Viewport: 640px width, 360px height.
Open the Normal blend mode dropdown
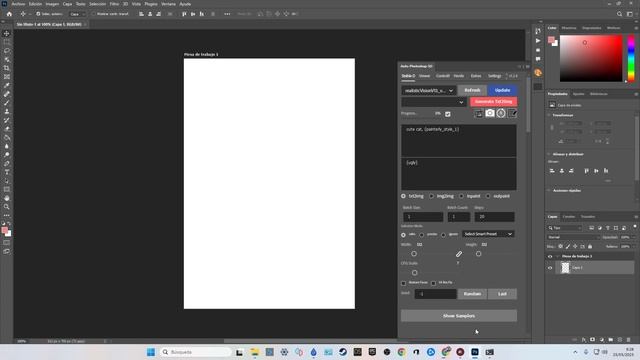point(573,237)
